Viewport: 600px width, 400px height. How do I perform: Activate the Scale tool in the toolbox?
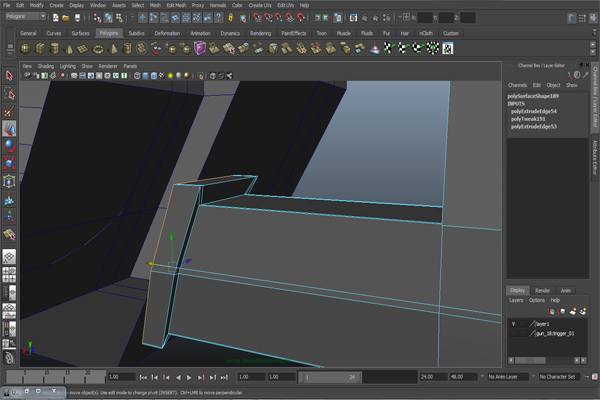tap(9, 163)
